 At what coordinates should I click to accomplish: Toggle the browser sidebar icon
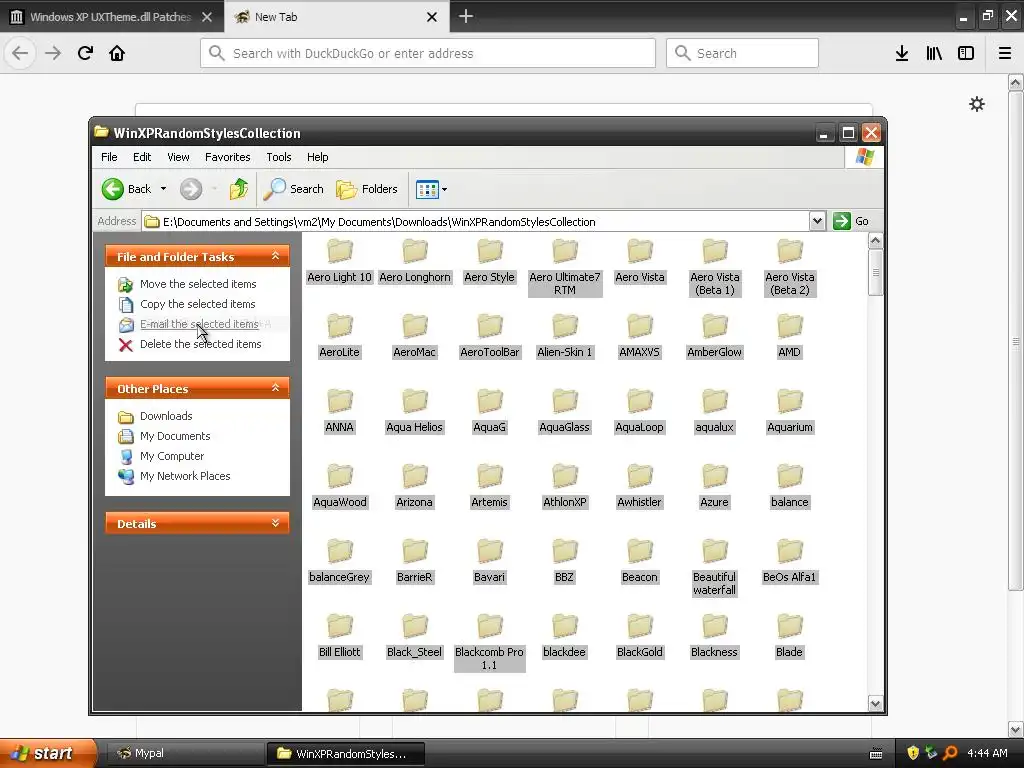point(966,53)
